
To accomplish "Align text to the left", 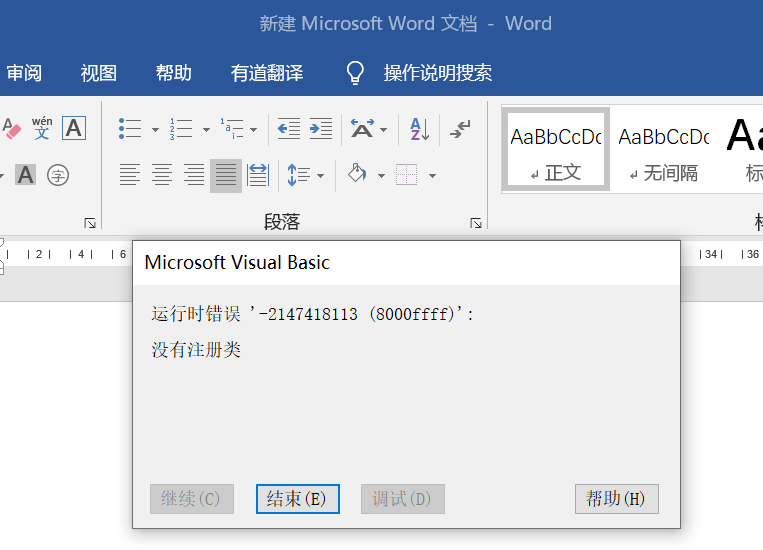I will point(130,175).
